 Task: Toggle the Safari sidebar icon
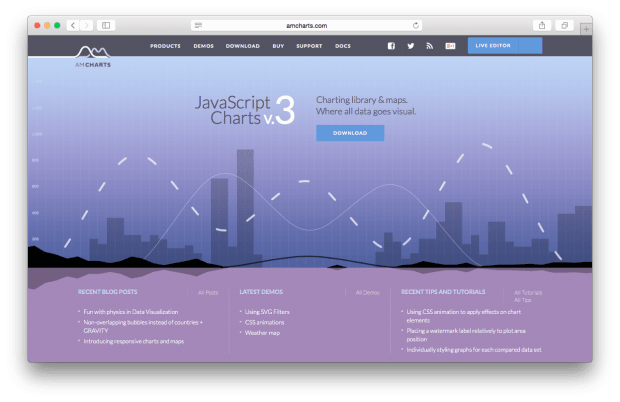[x=107, y=24]
